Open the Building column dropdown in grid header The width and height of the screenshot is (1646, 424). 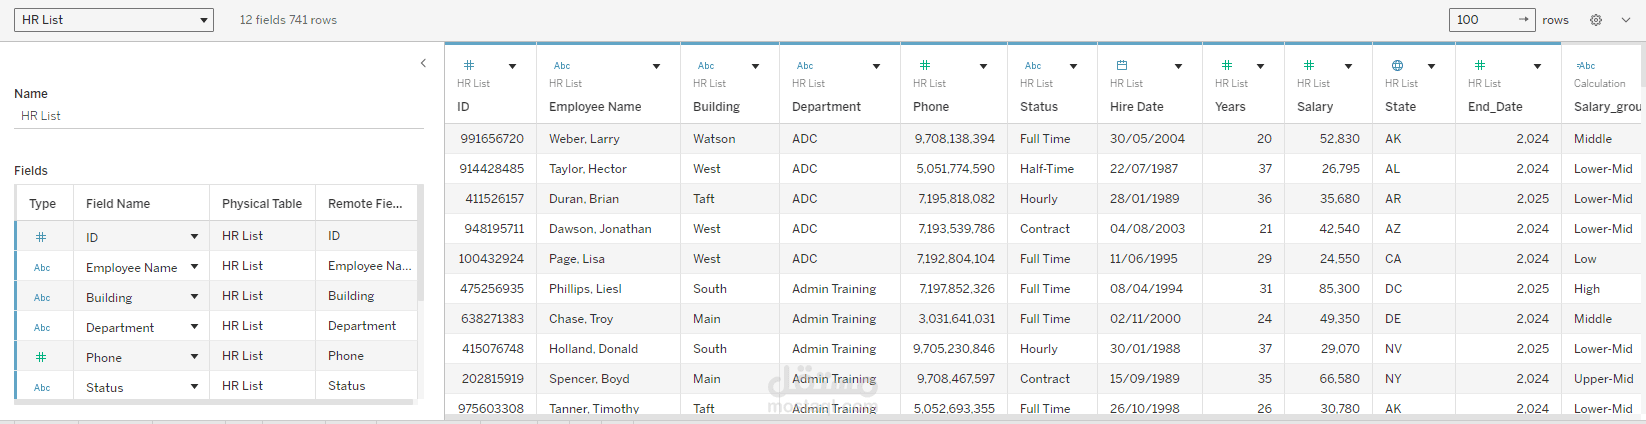point(755,66)
